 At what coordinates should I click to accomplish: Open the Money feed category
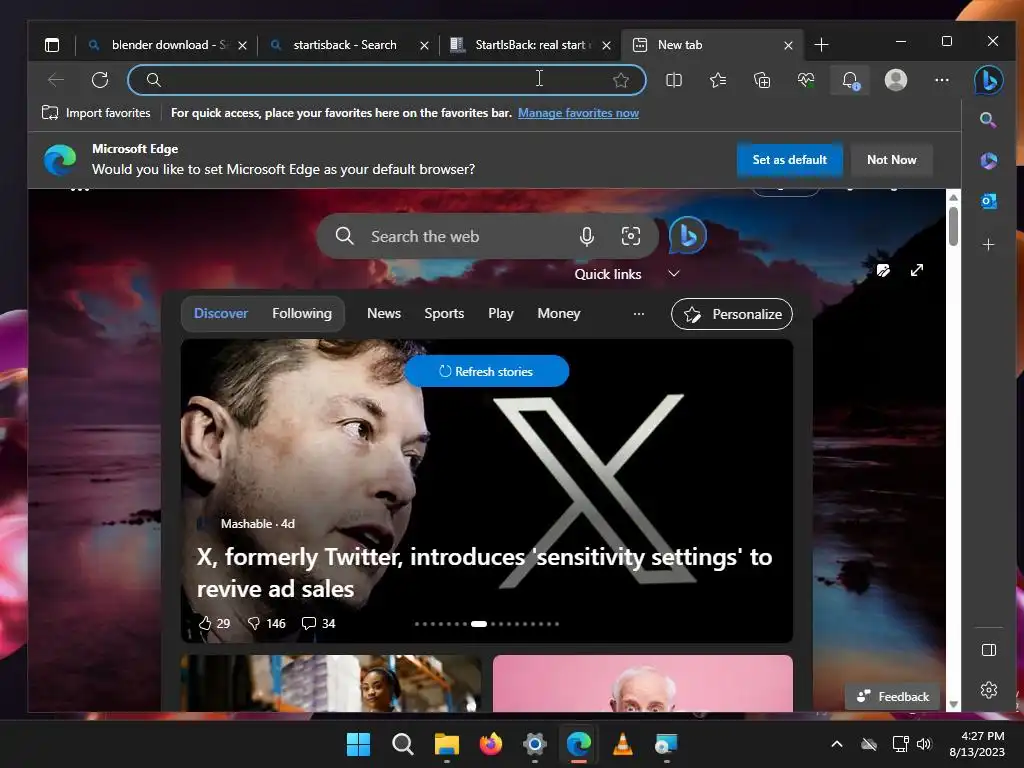558,313
